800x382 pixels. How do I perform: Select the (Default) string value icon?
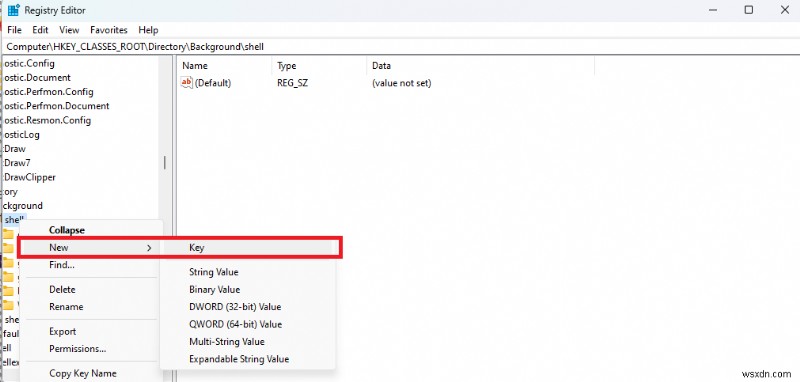[x=187, y=83]
